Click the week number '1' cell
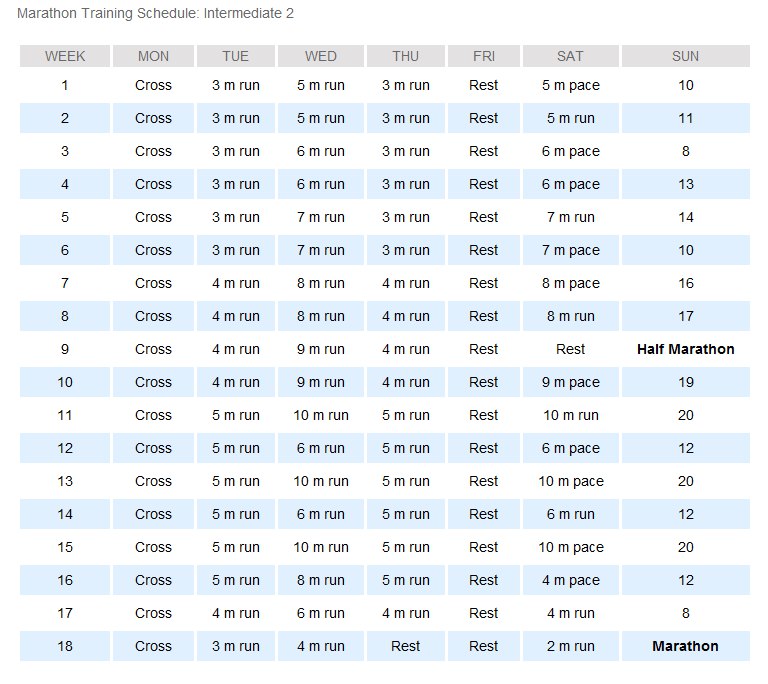The height and width of the screenshot is (684, 768). [65, 85]
